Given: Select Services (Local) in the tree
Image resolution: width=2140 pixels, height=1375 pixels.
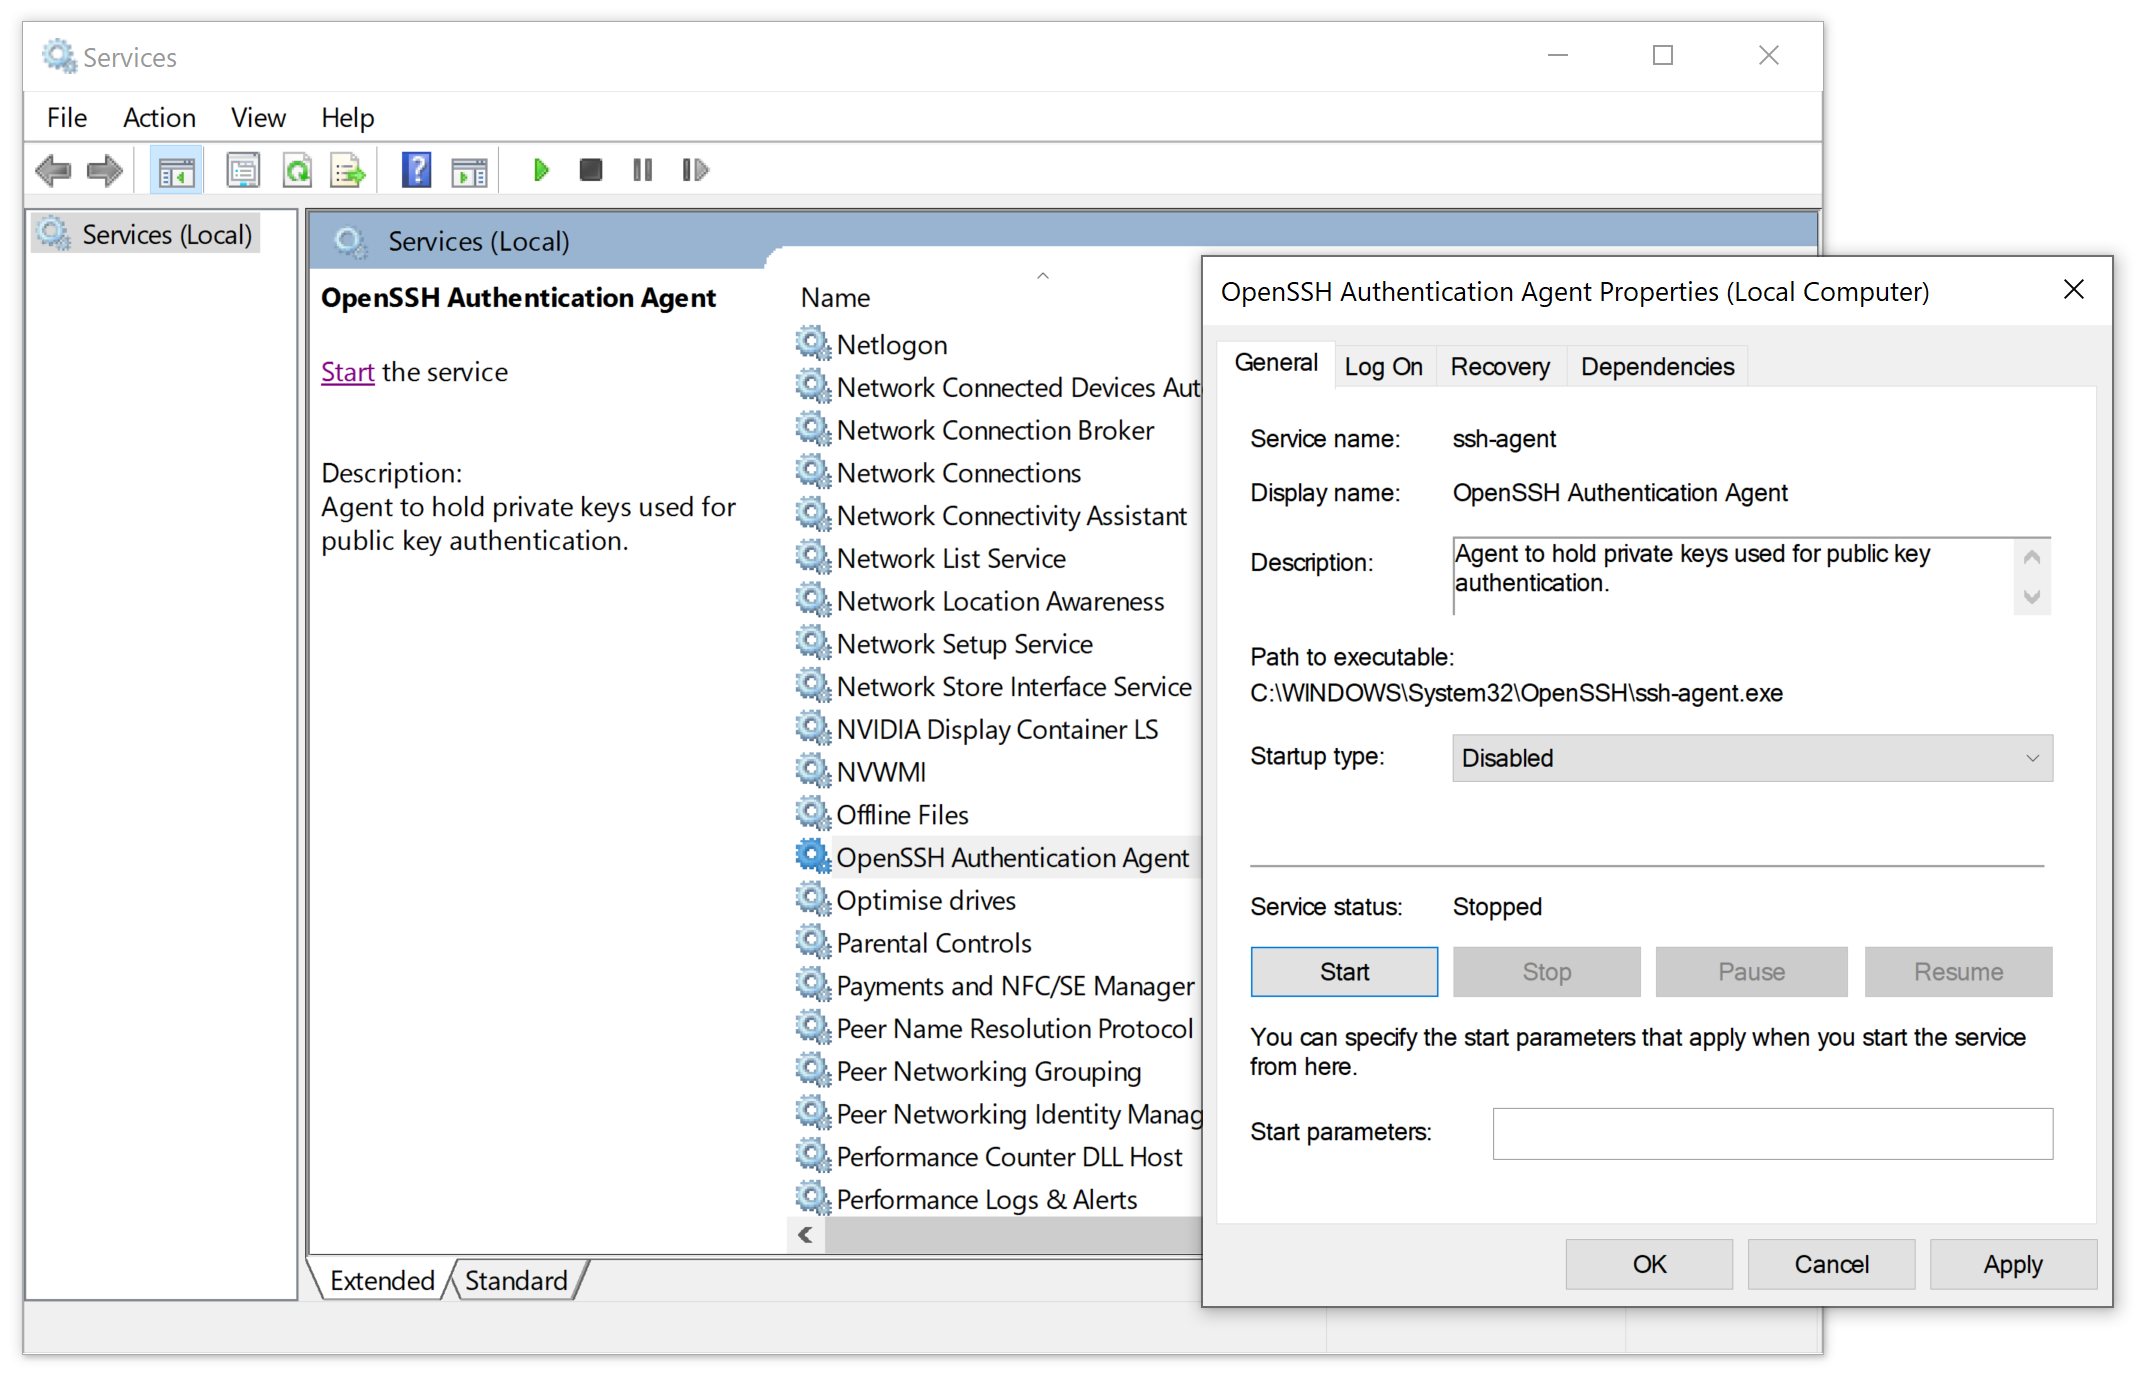Looking at the screenshot, I should pyautogui.click(x=147, y=235).
